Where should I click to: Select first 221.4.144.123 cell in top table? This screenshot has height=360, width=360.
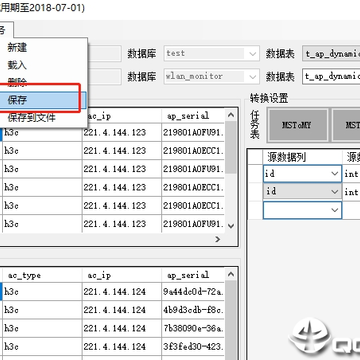coord(115,133)
